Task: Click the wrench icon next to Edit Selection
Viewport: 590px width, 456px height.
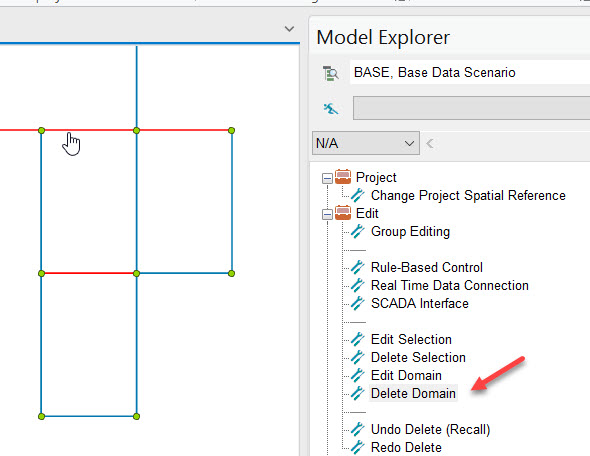Action: coord(357,339)
